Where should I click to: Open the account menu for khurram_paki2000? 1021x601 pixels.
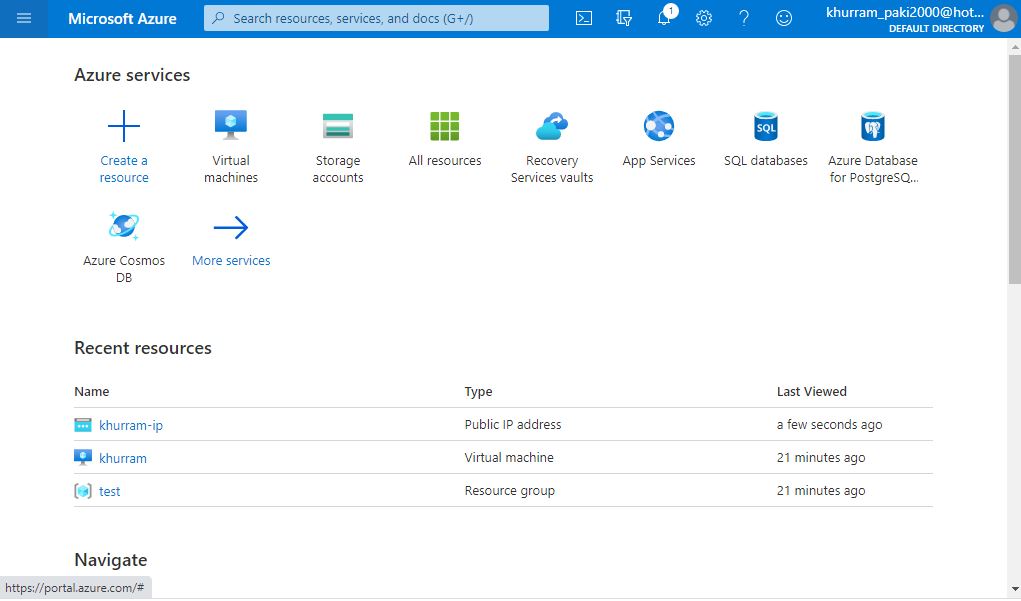[905, 19]
